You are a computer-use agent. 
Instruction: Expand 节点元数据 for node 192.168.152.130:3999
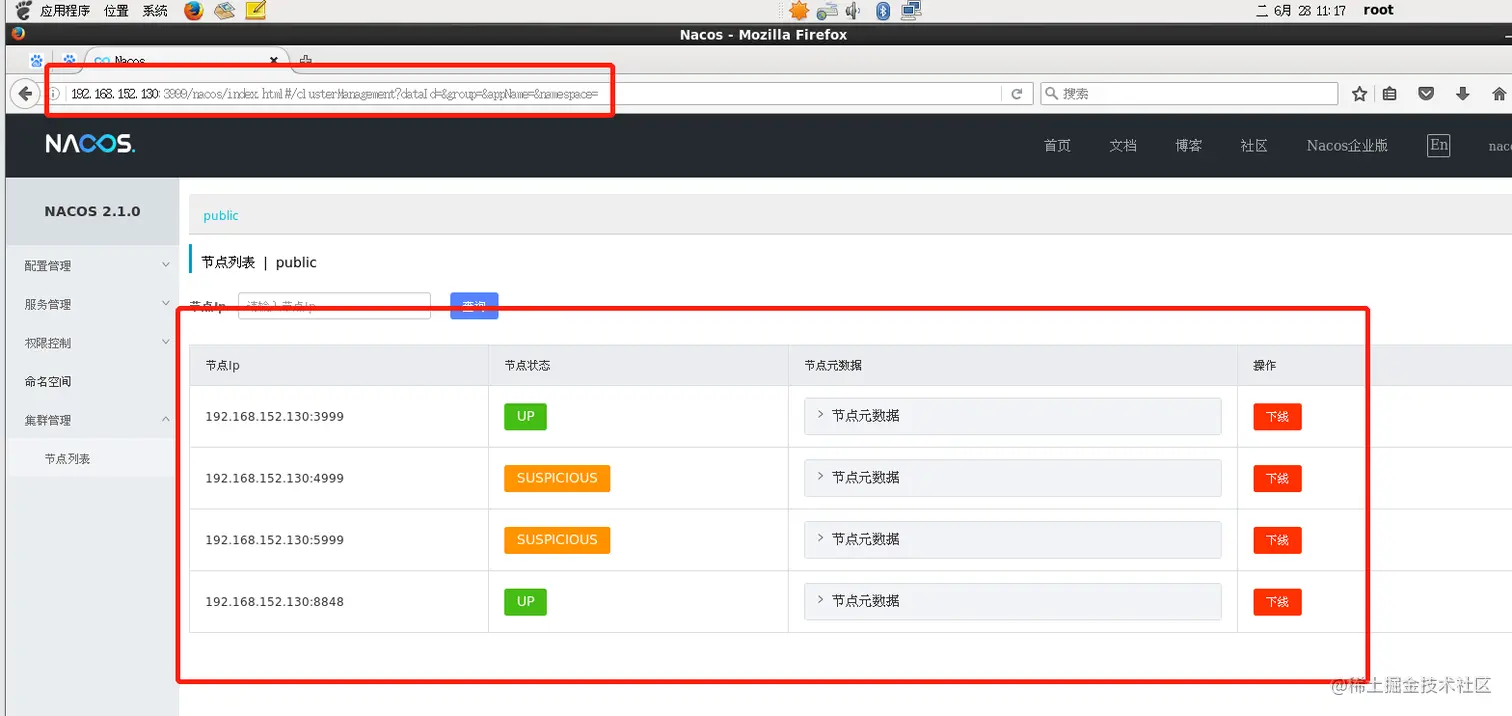coord(1012,416)
